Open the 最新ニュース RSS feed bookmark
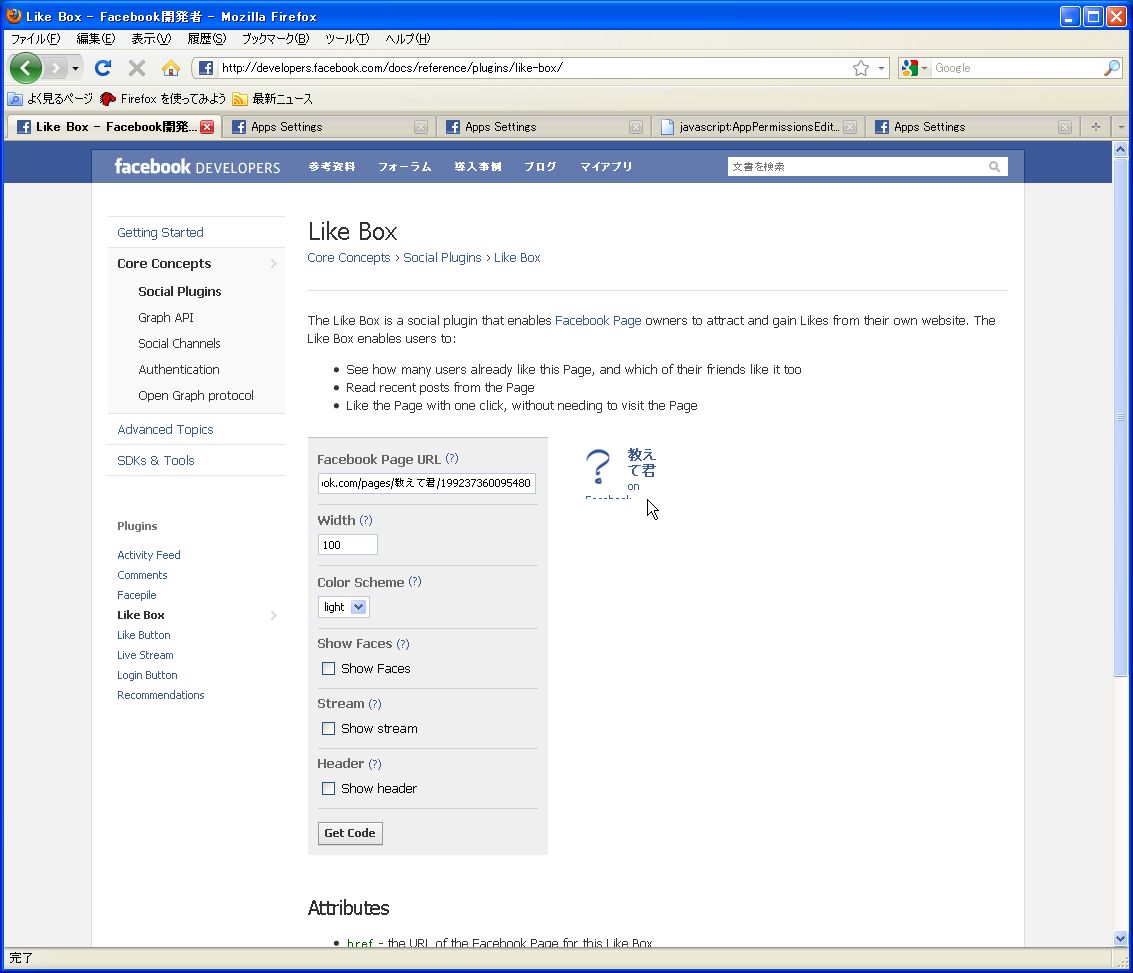 coord(272,99)
